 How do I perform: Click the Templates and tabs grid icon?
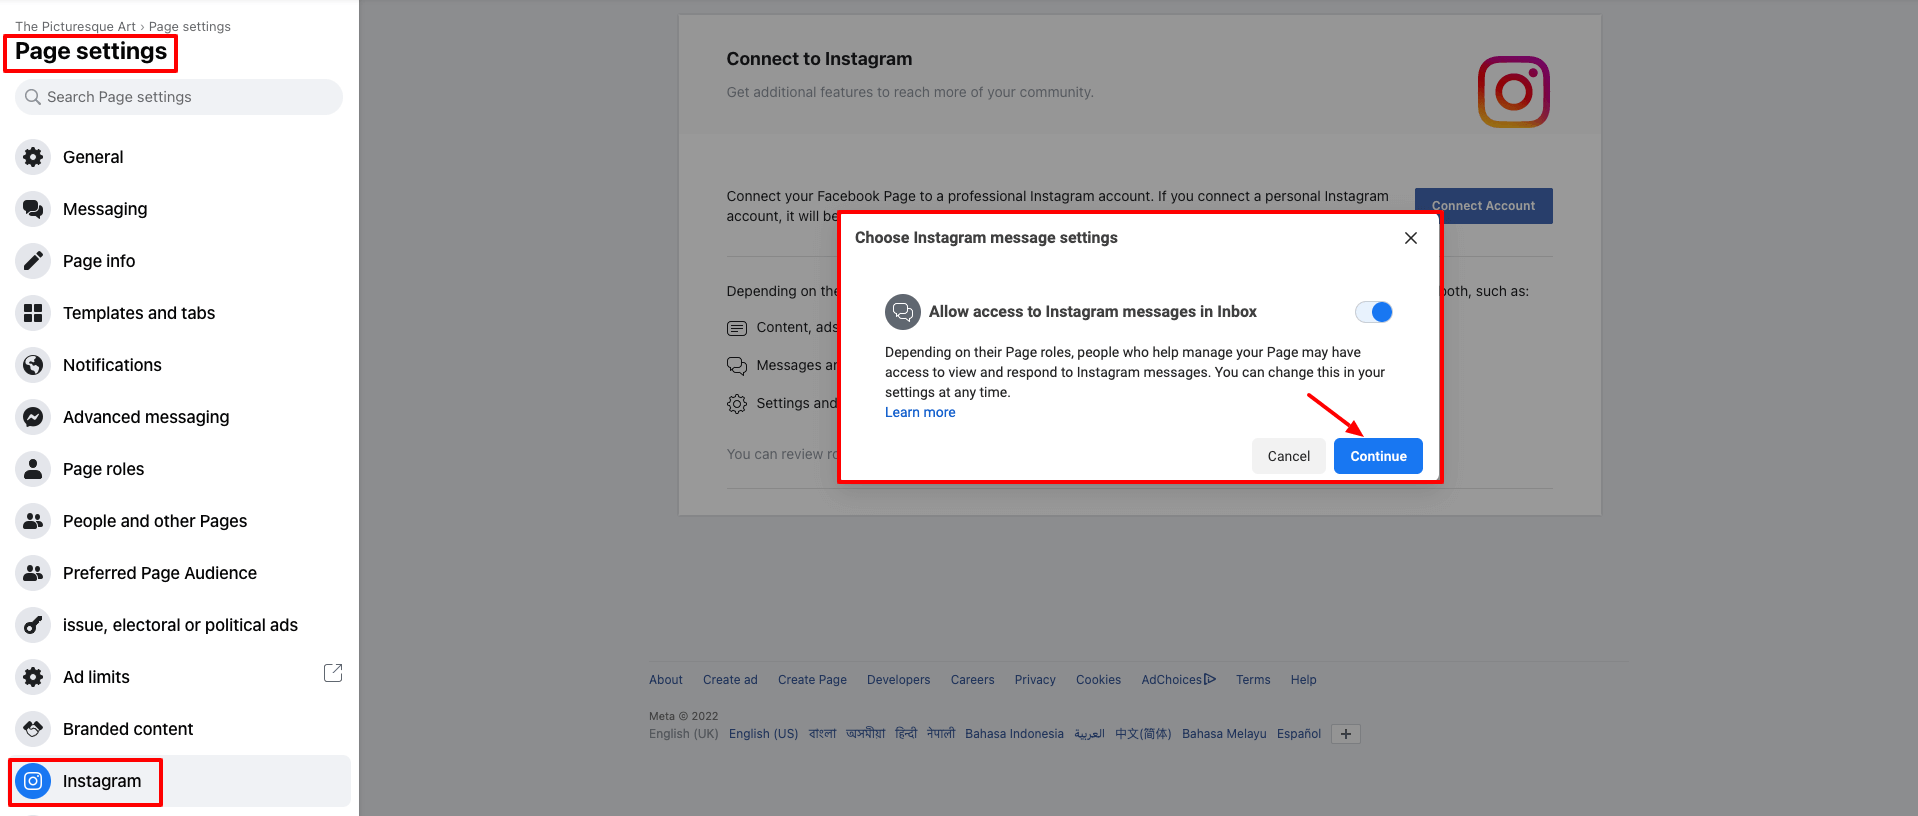(x=33, y=313)
